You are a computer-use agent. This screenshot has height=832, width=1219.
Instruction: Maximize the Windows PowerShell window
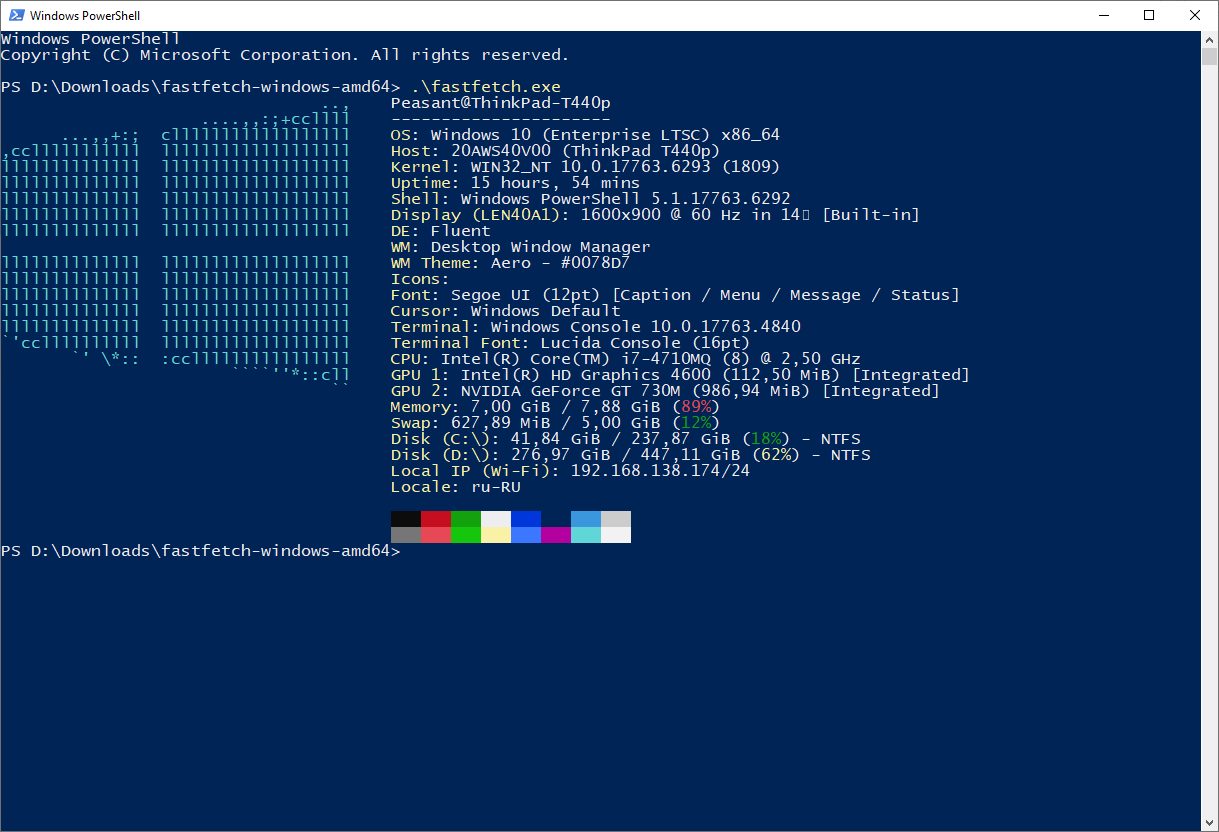click(1149, 15)
